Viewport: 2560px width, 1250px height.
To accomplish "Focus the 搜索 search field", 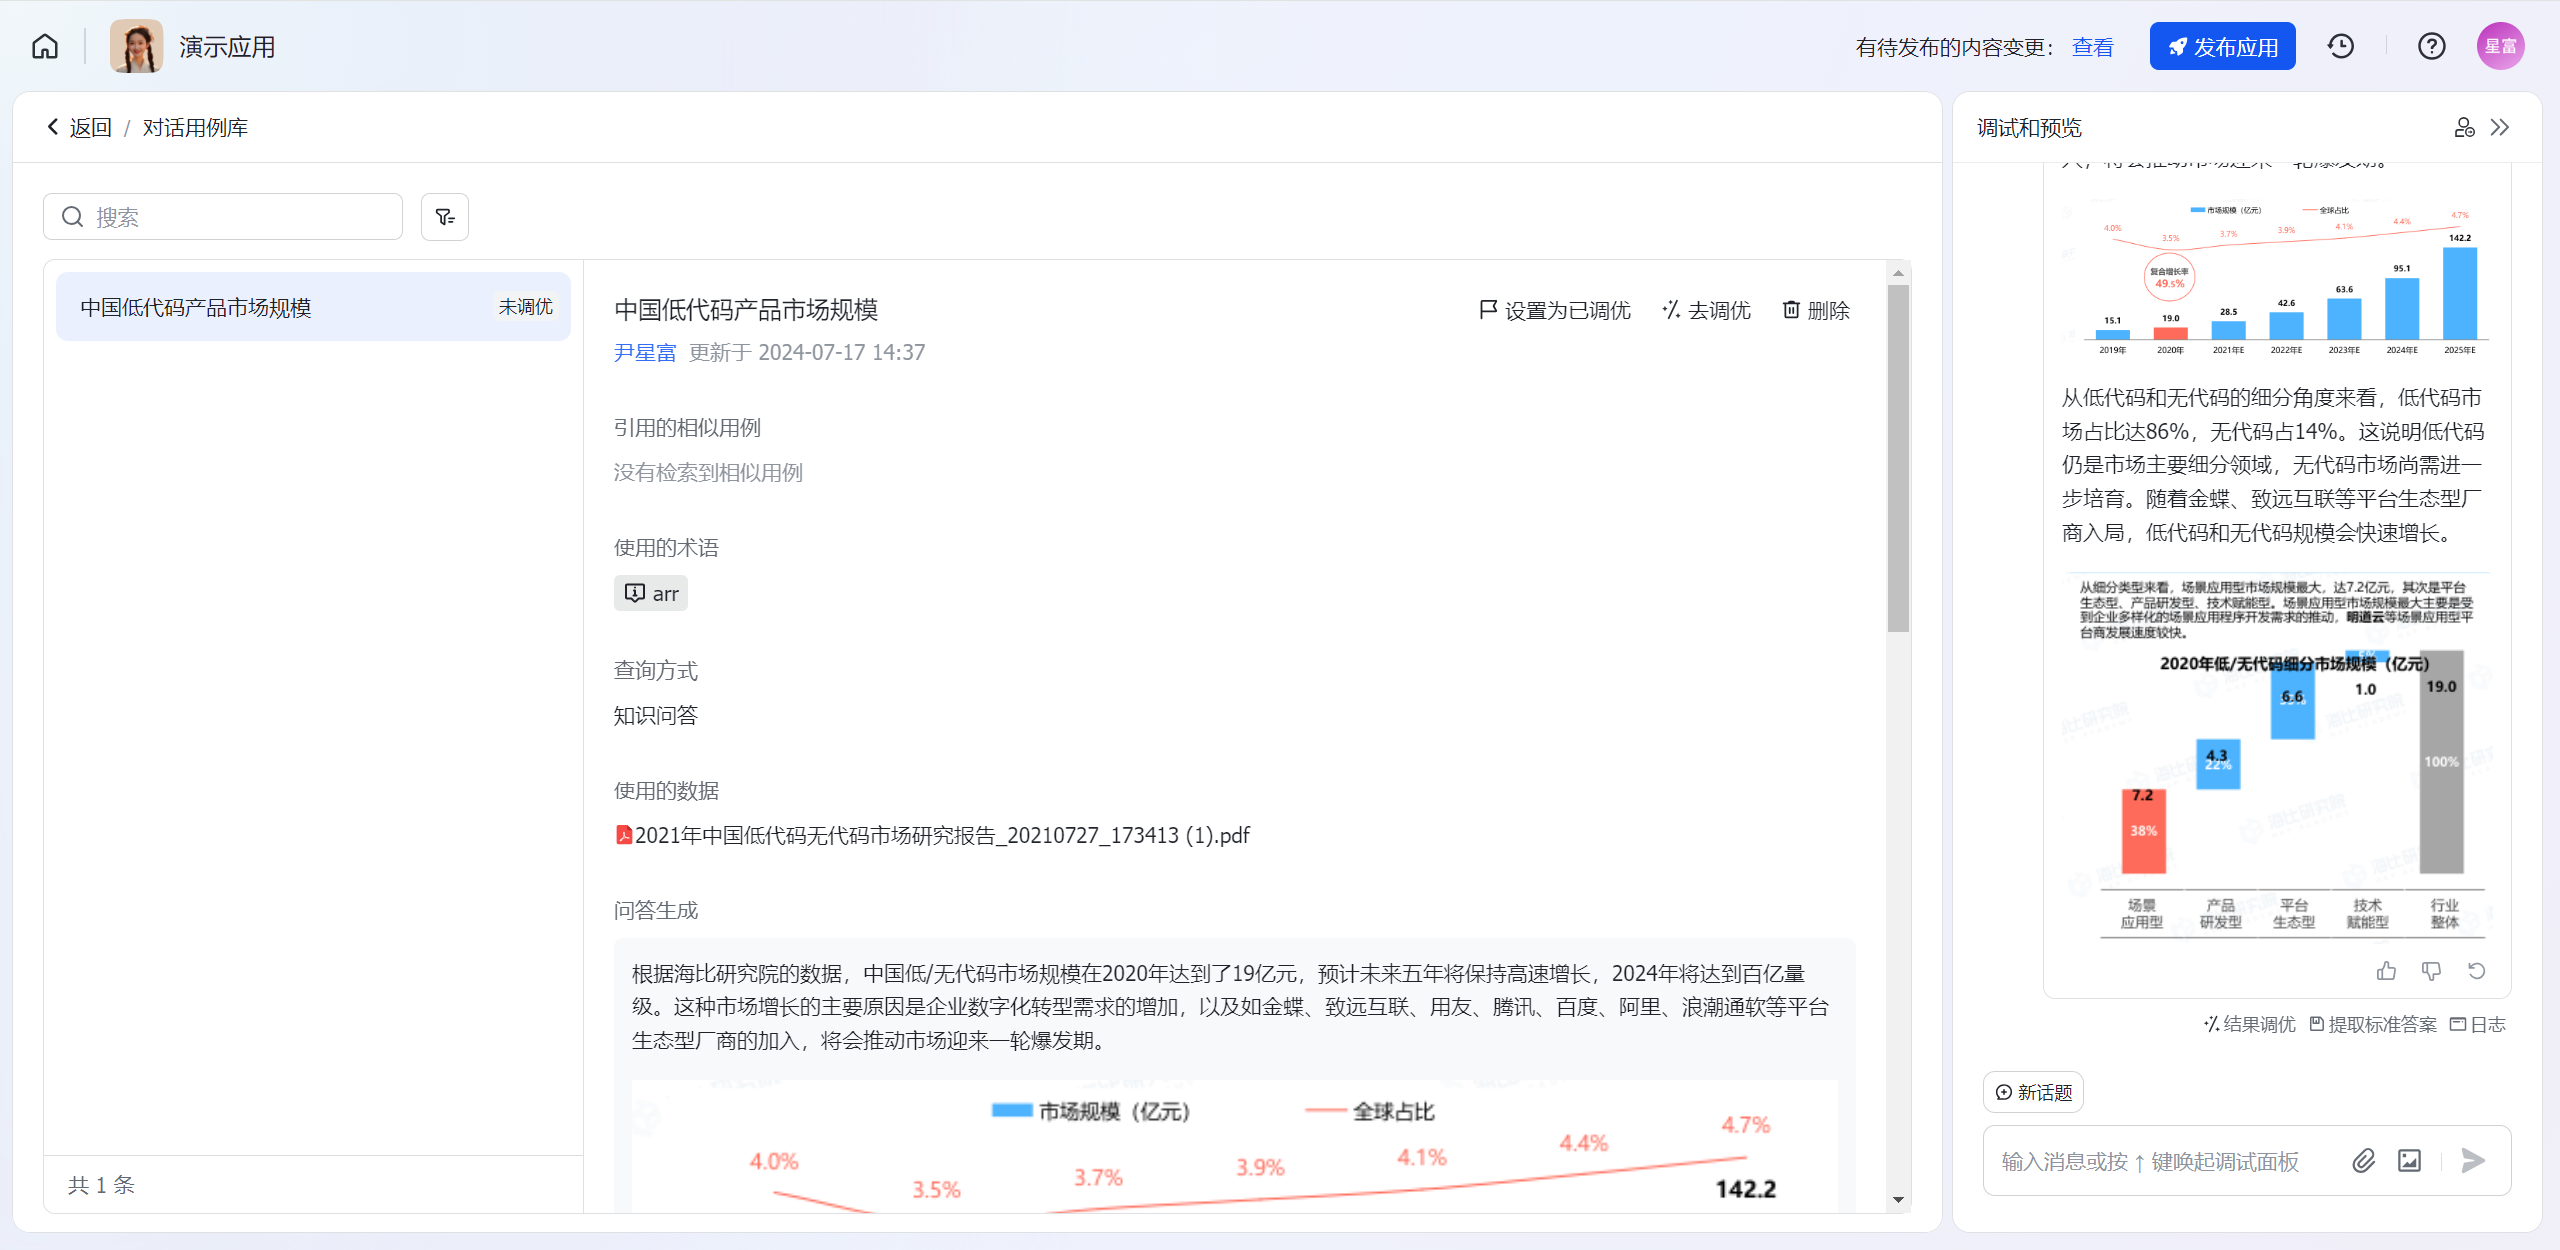I will click(x=223, y=217).
